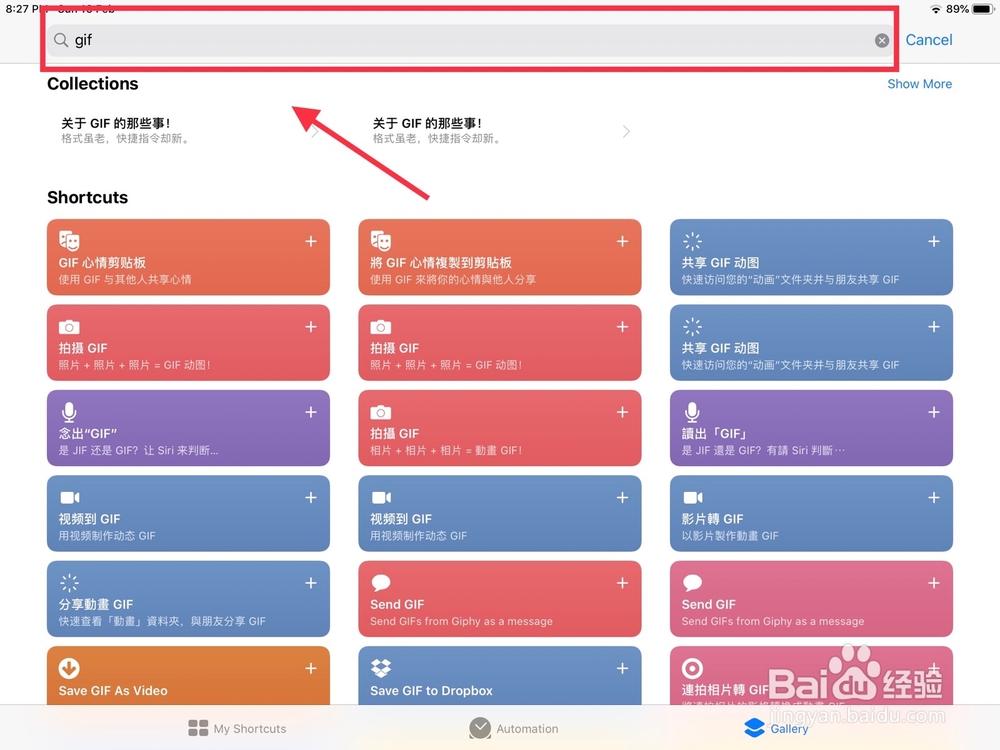Click the magnifying glass search icon
Viewport: 1000px width, 750px height.
61,40
